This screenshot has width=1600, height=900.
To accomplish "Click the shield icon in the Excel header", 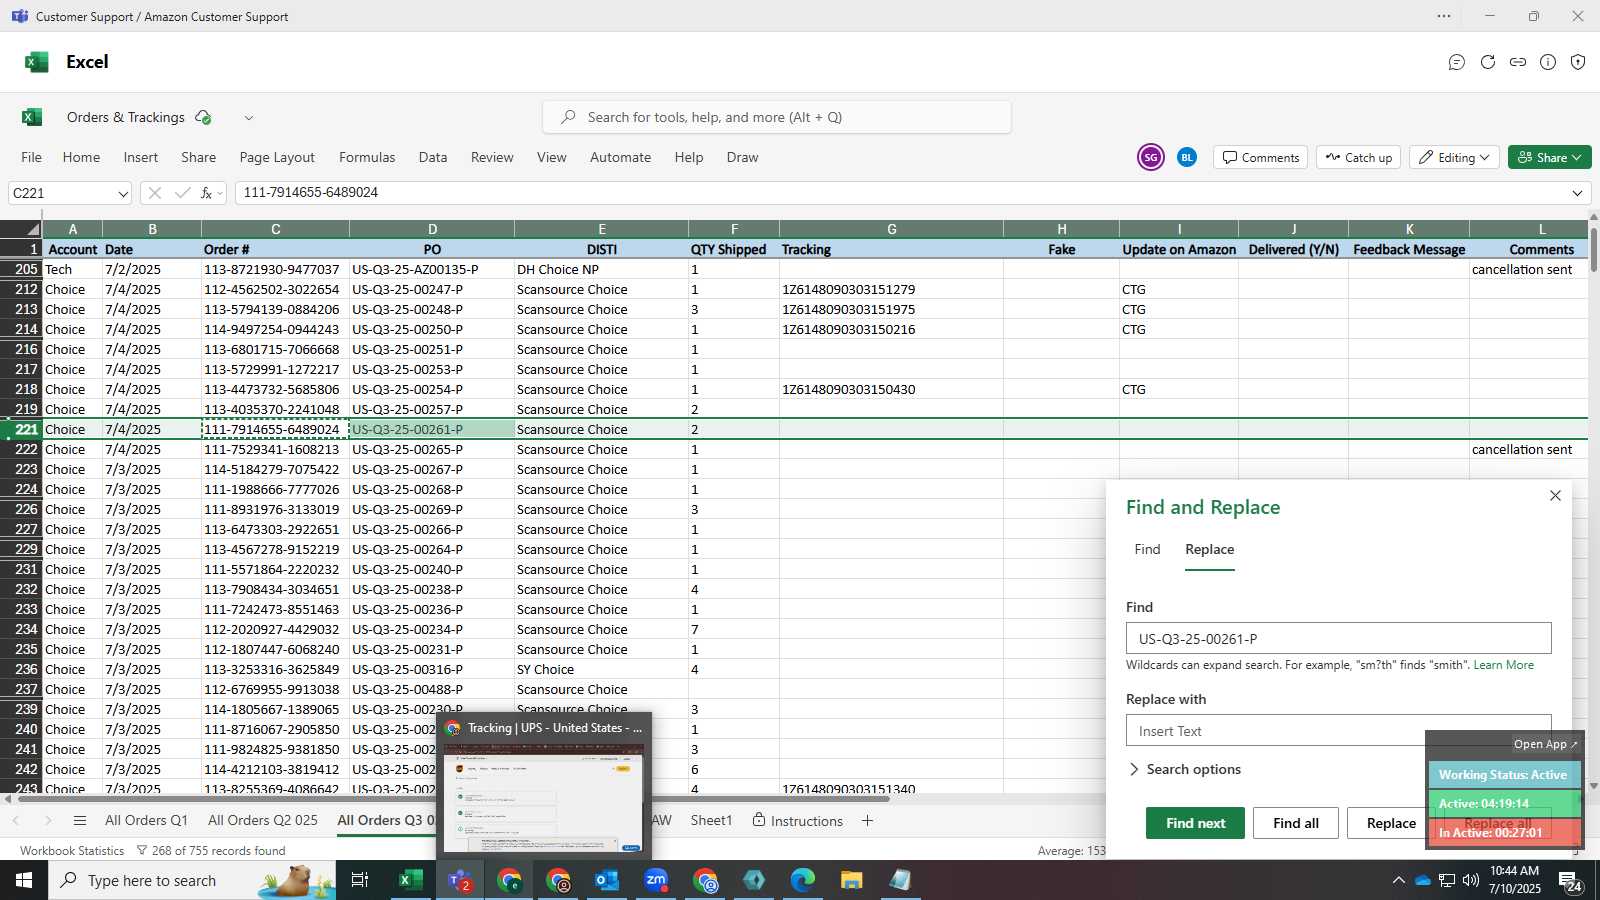I will (1578, 62).
